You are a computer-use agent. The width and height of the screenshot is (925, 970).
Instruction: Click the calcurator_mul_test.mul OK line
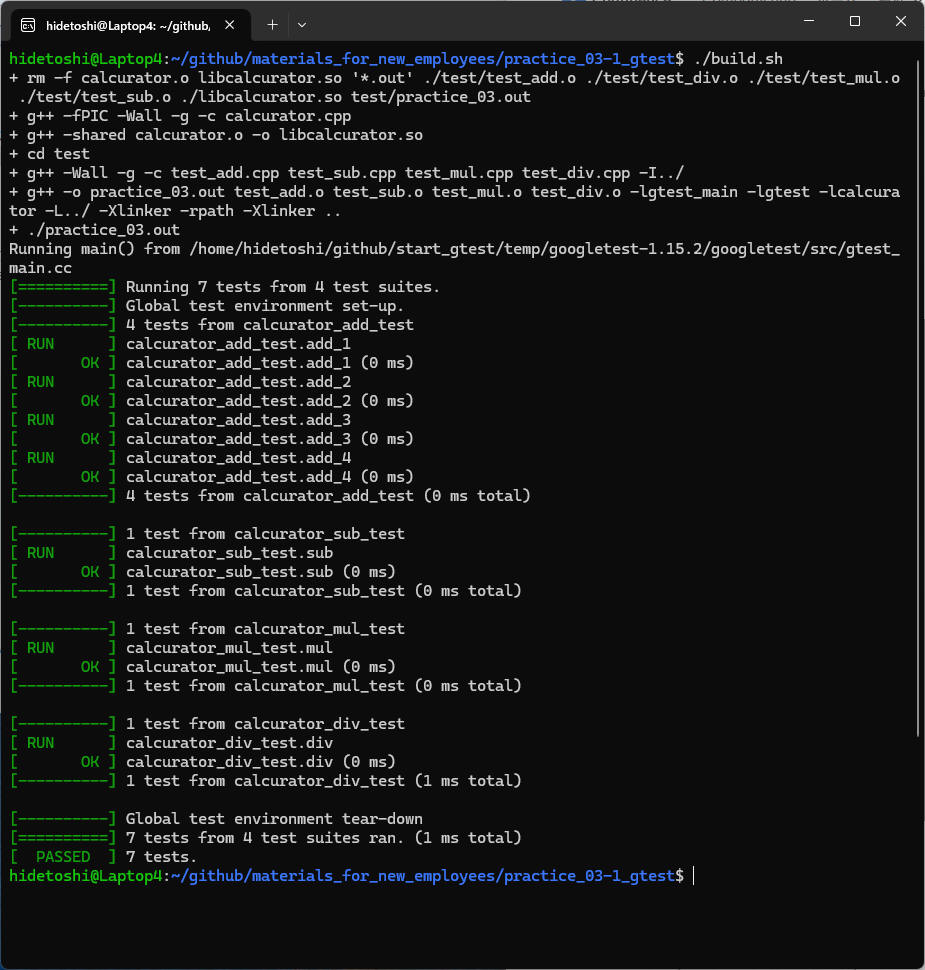click(x=260, y=667)
